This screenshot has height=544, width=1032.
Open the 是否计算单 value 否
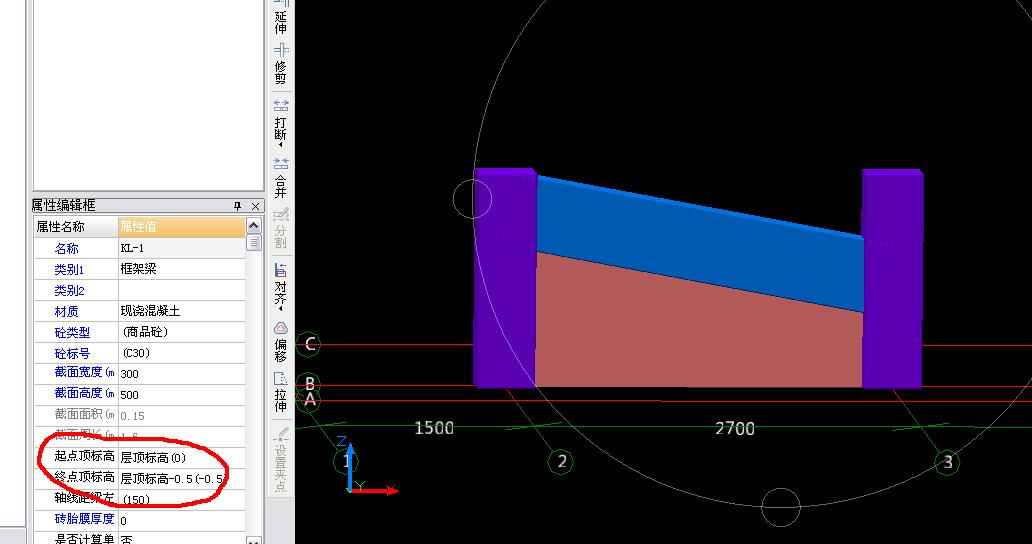click(182, 538)
